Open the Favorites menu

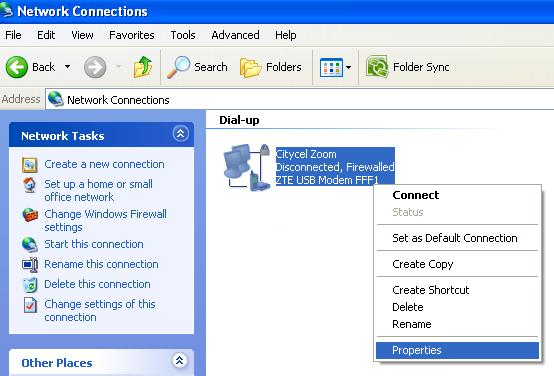131,35
